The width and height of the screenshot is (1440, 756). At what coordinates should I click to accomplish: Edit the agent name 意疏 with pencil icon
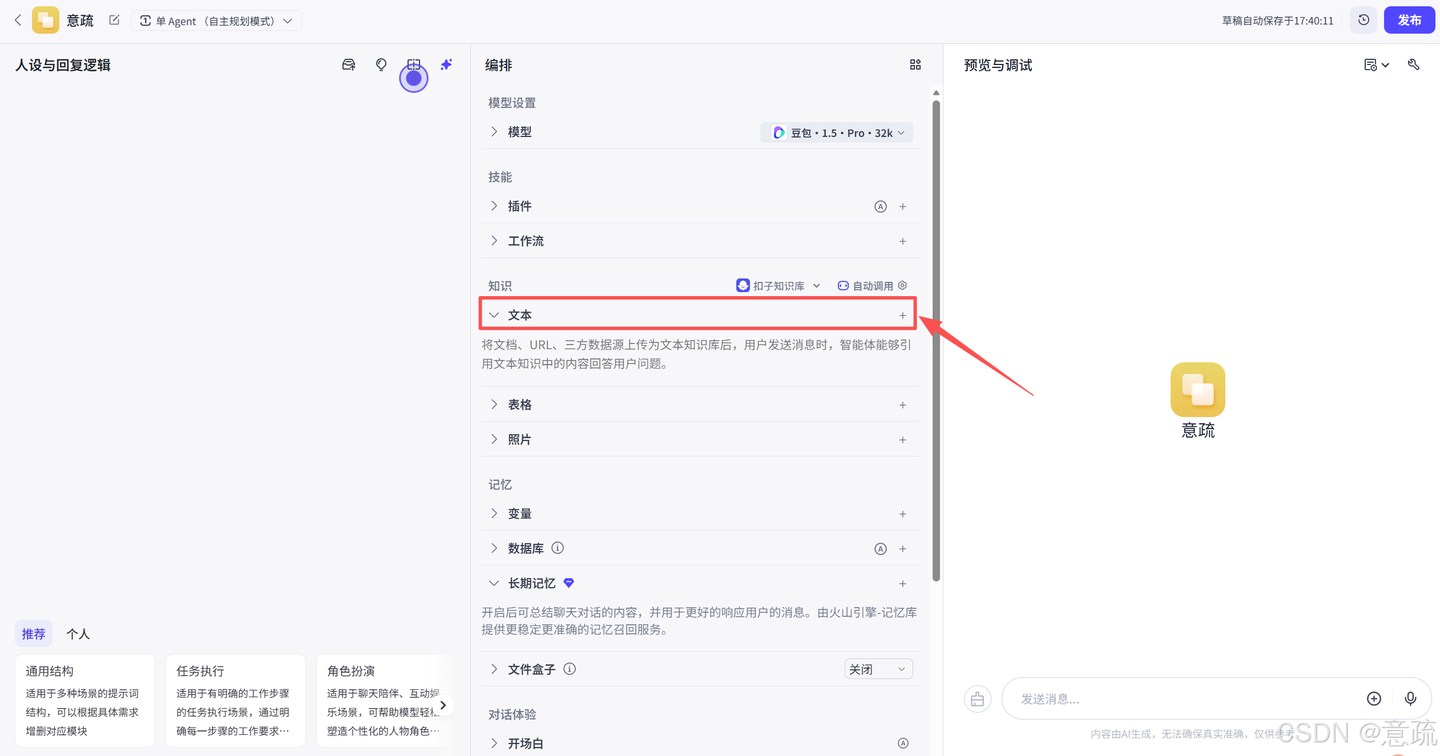point(114,20)
